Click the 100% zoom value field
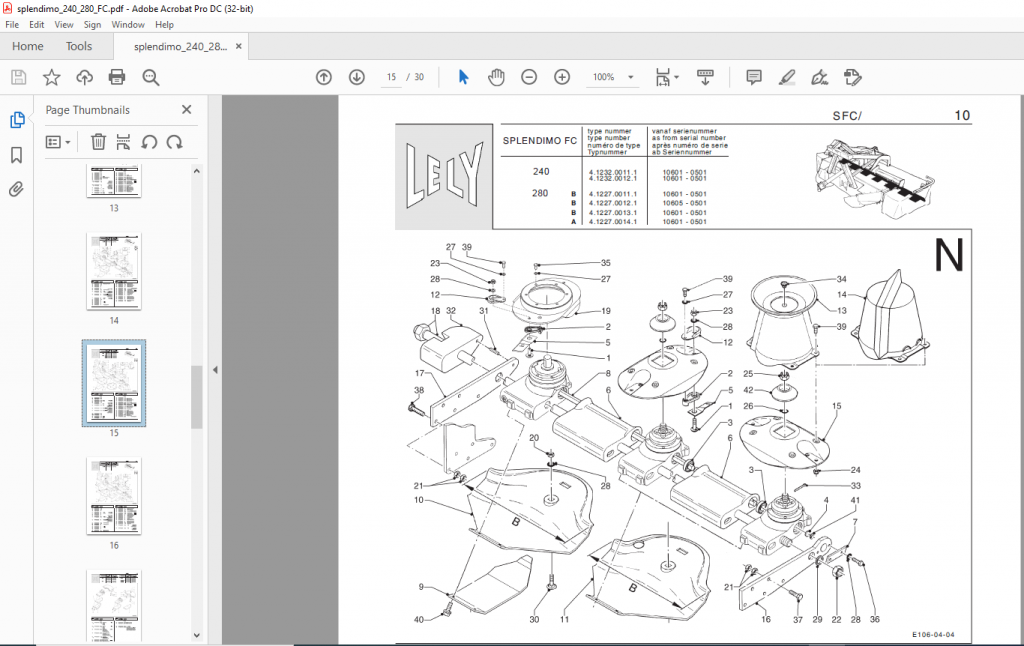 [x=603, y=77]
